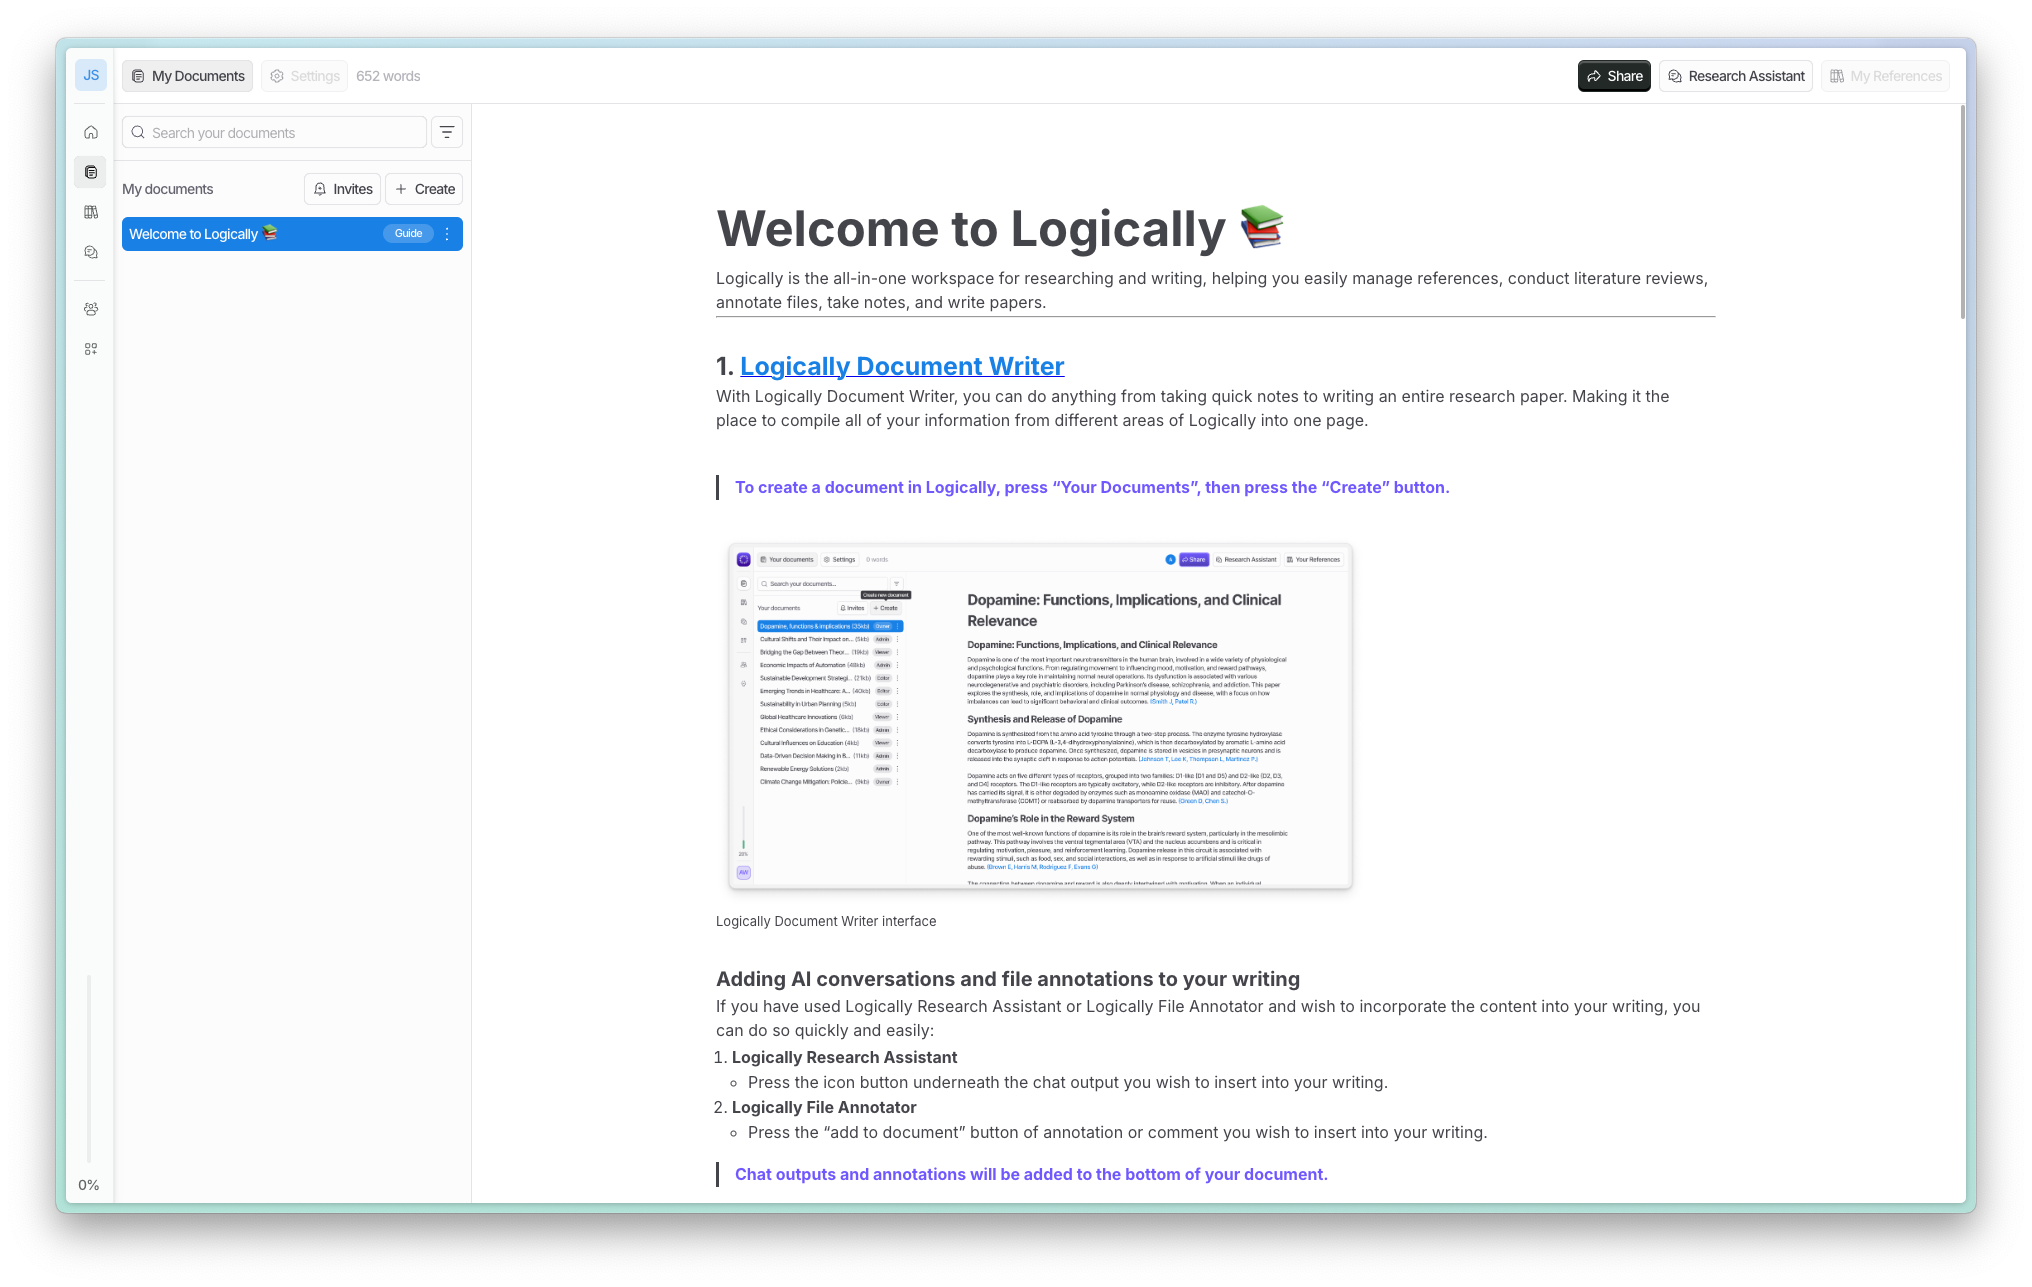The width and height of the screenshot is (2032, 1287).
Task: Open the references library bookshelf icon
Action: 91,212
